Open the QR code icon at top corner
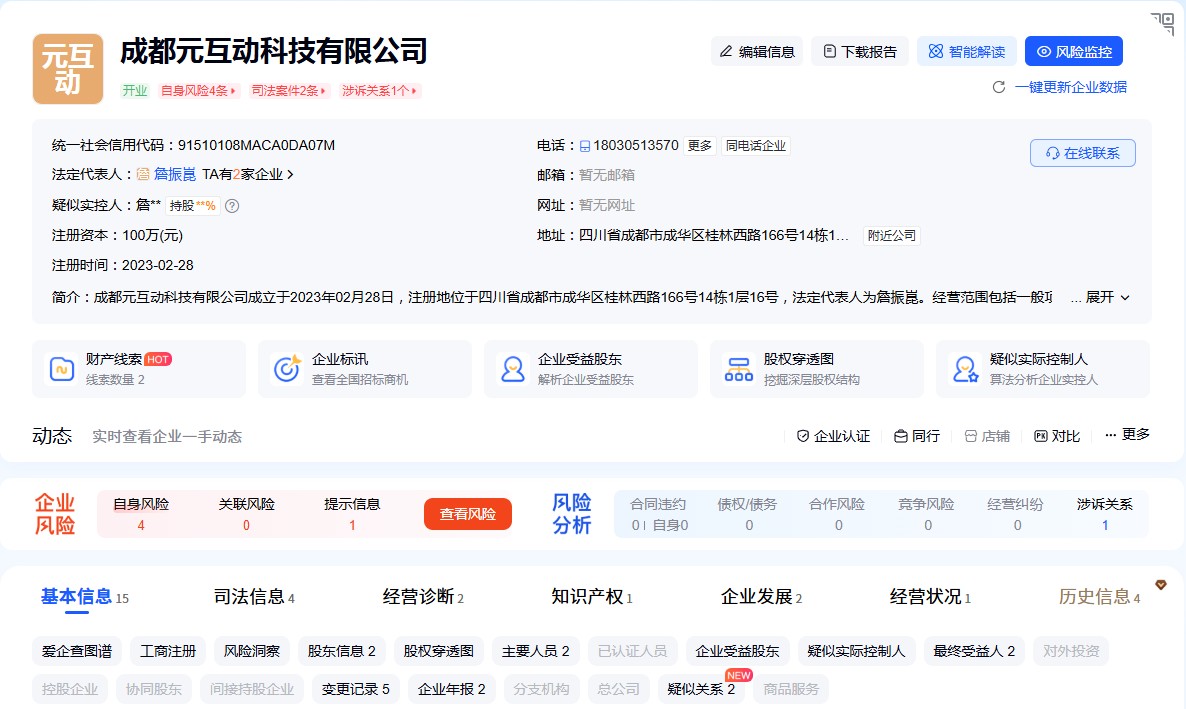Screen dimensions: 1186x709 [x=1163, y=23]
